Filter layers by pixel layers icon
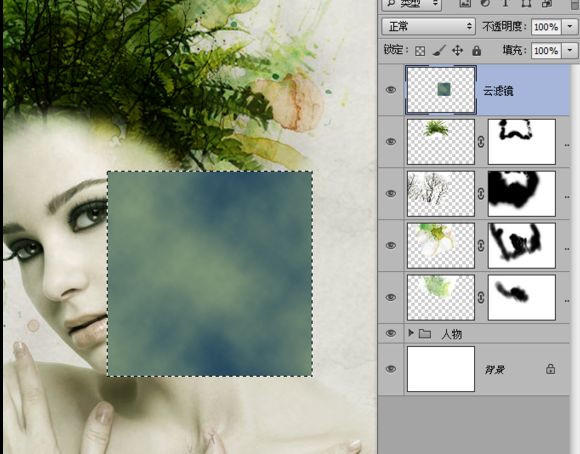The width and height of the screenshot is (580, 454). 465,3
